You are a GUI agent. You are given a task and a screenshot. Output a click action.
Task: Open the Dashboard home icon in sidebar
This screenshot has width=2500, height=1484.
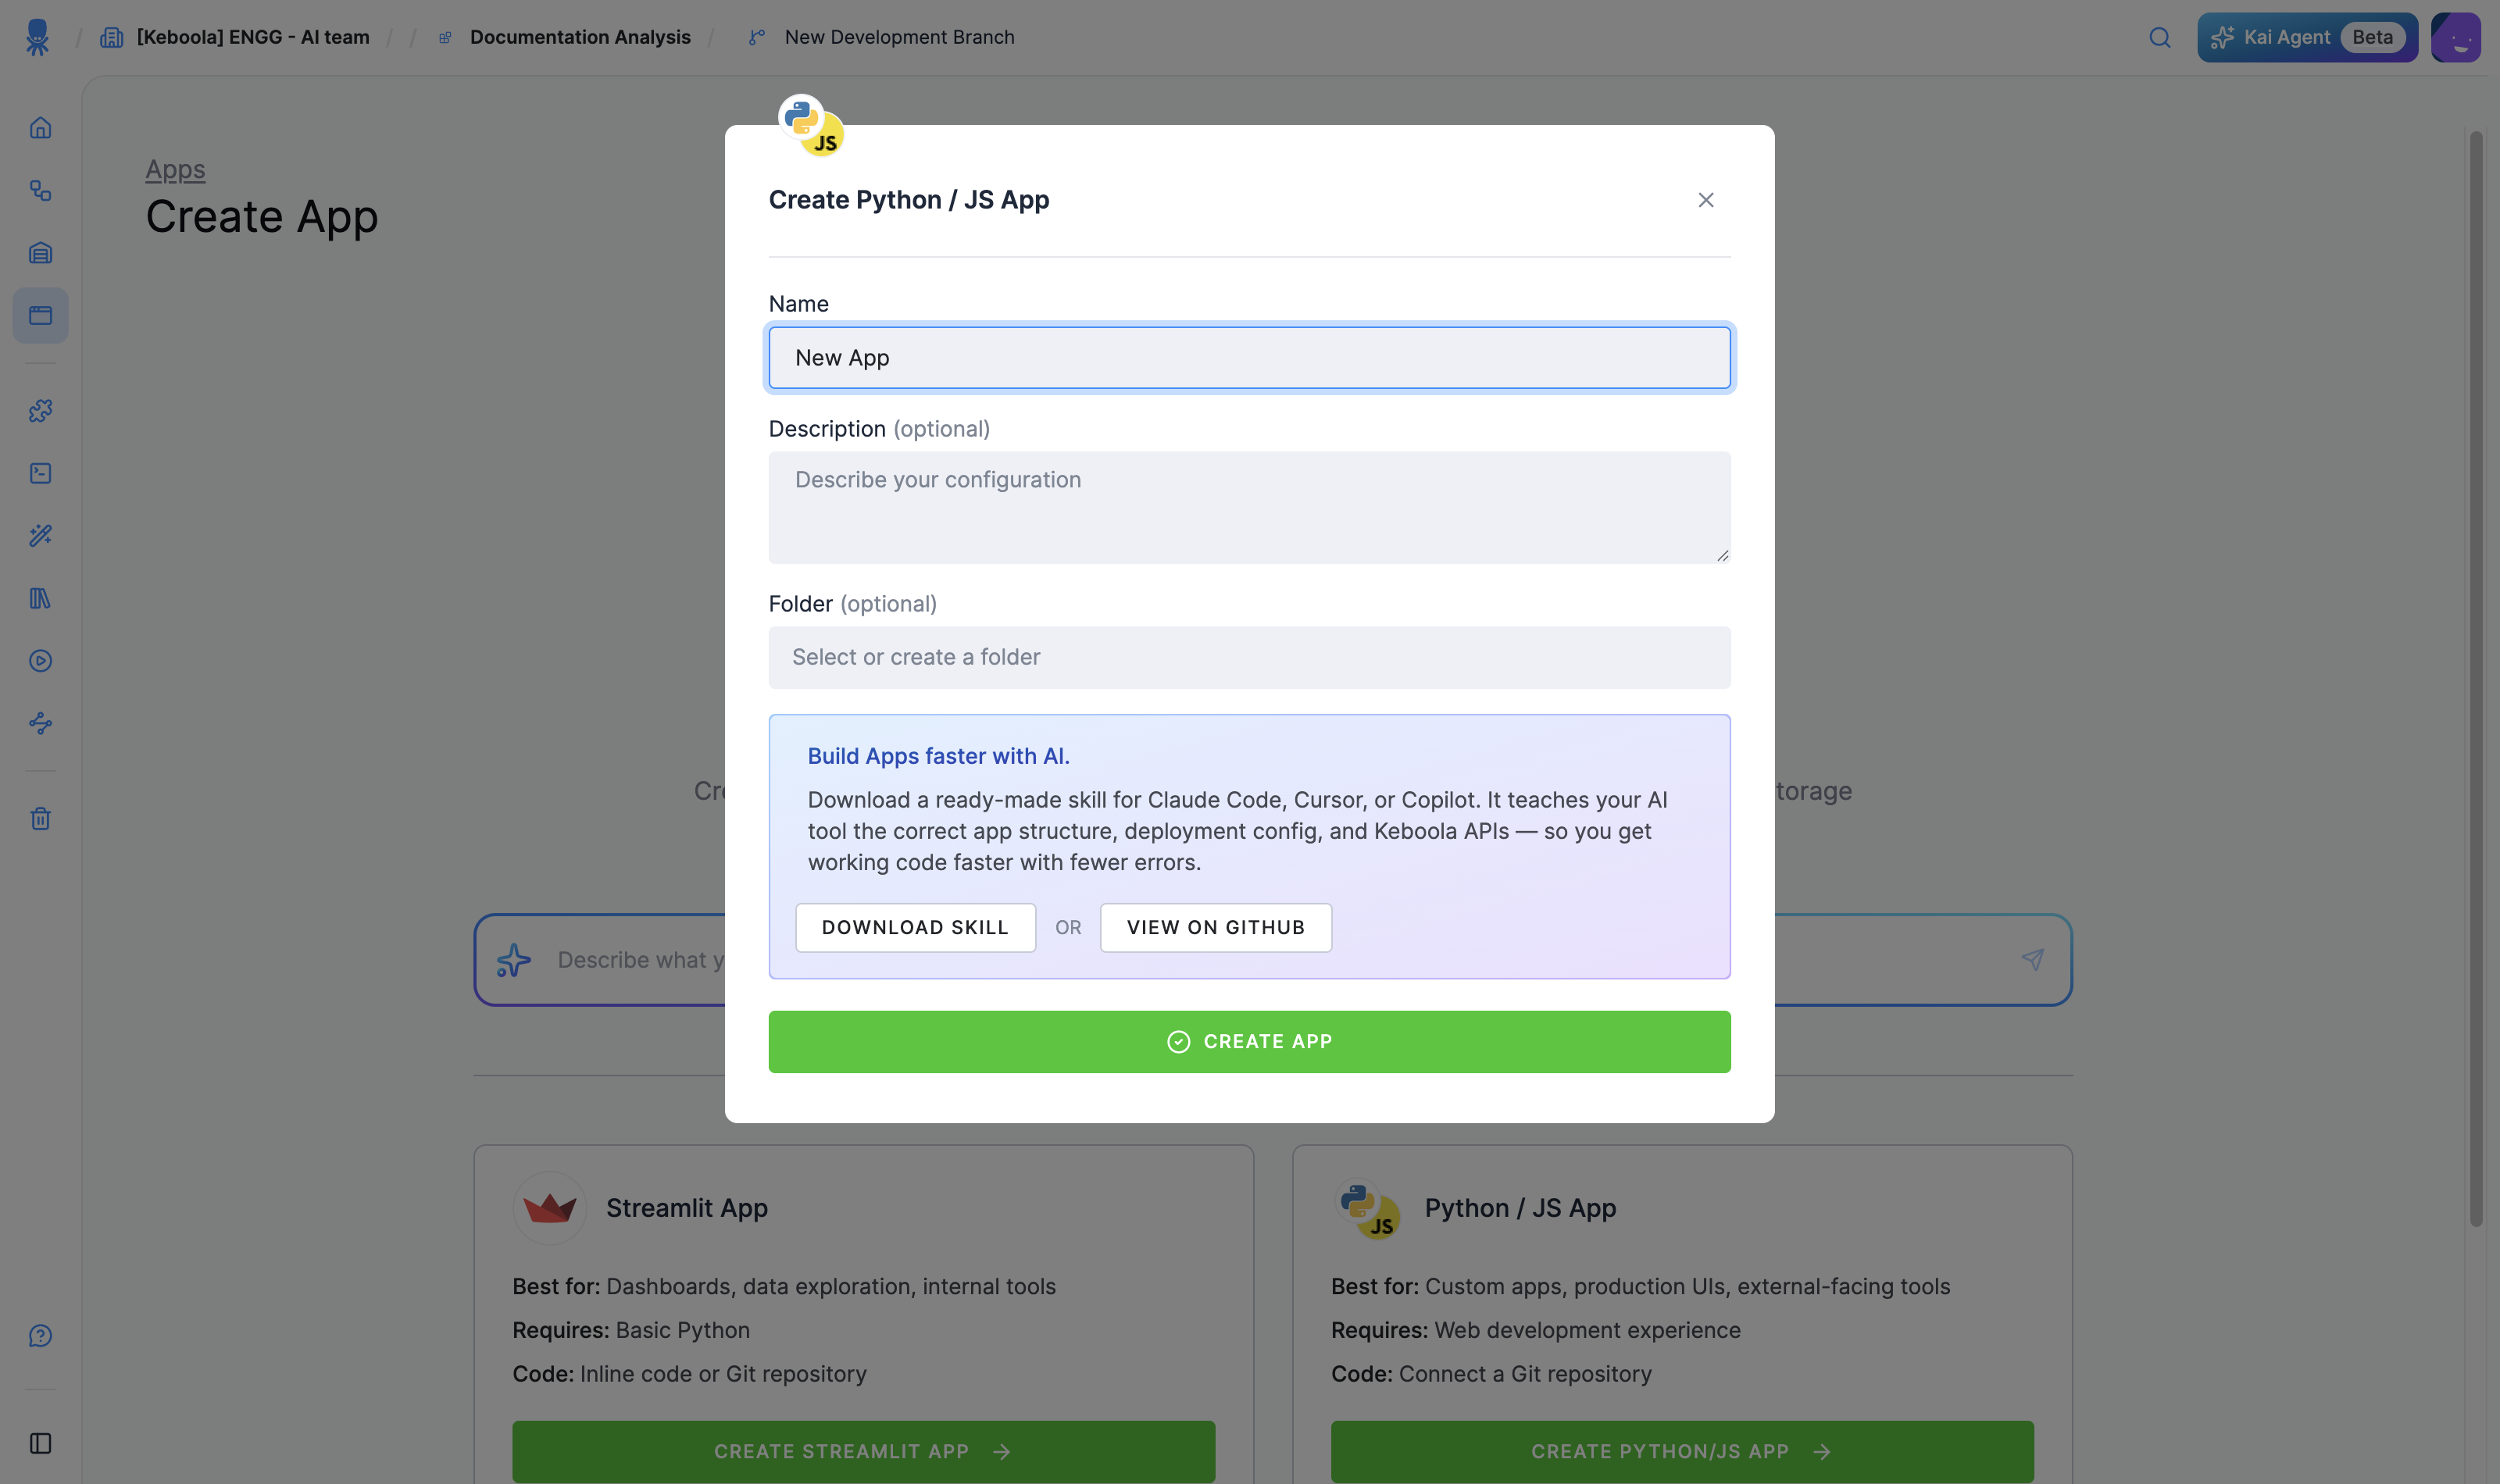click(x=40, y=128)
